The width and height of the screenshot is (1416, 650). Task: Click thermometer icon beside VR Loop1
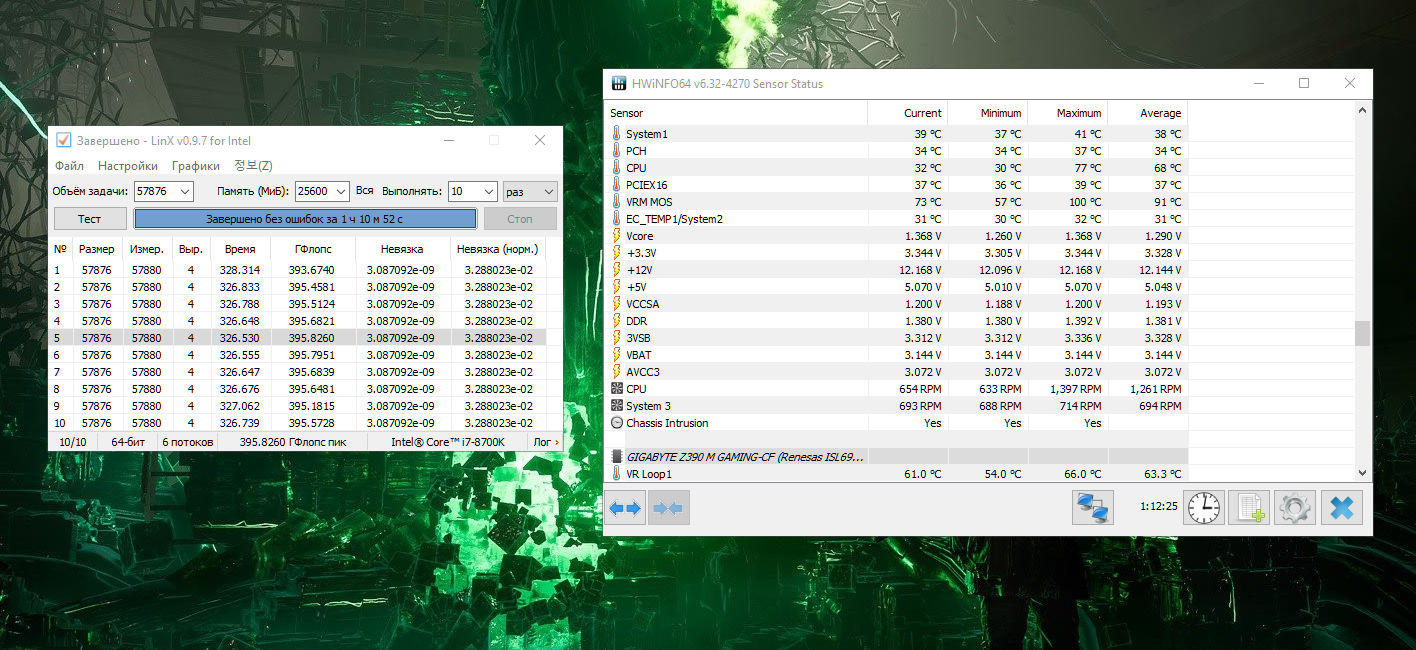pos(616,474)
